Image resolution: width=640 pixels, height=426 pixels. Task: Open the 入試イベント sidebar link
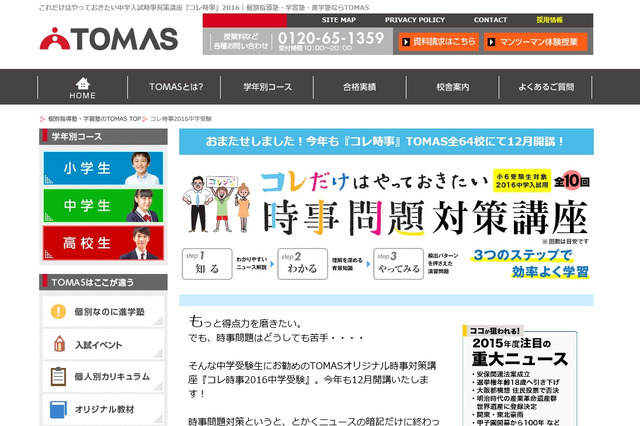click(x=103, y=344)
